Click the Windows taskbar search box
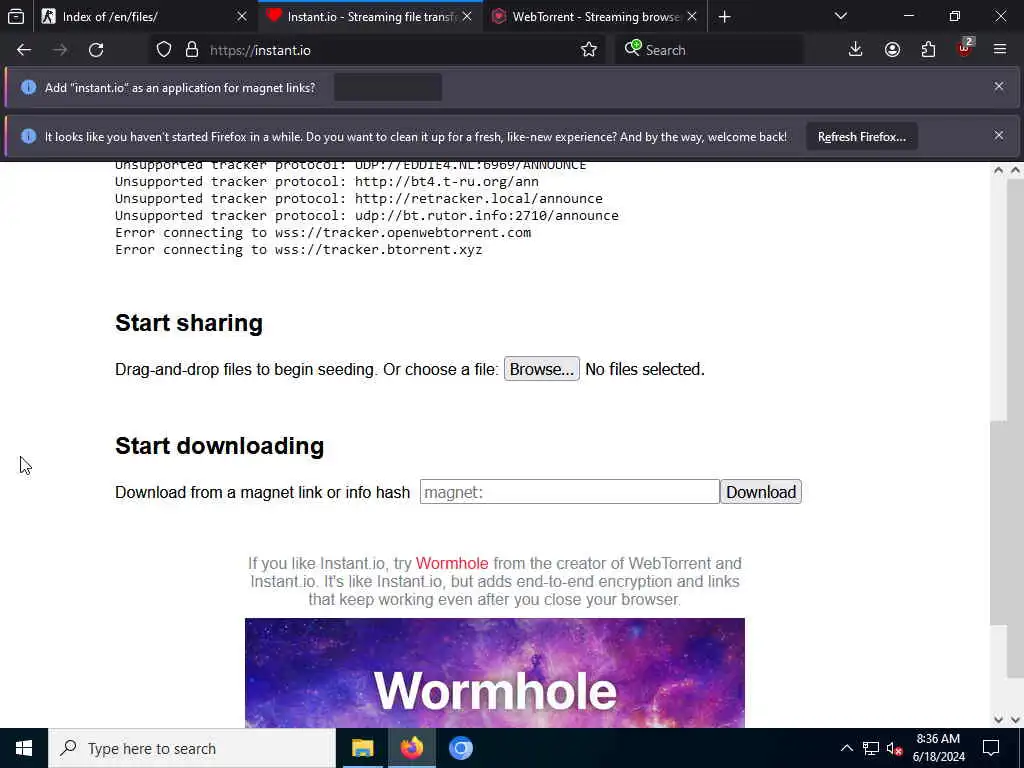Image resolution: width=1024 pixels, height=768 pixels. (191, 748)
